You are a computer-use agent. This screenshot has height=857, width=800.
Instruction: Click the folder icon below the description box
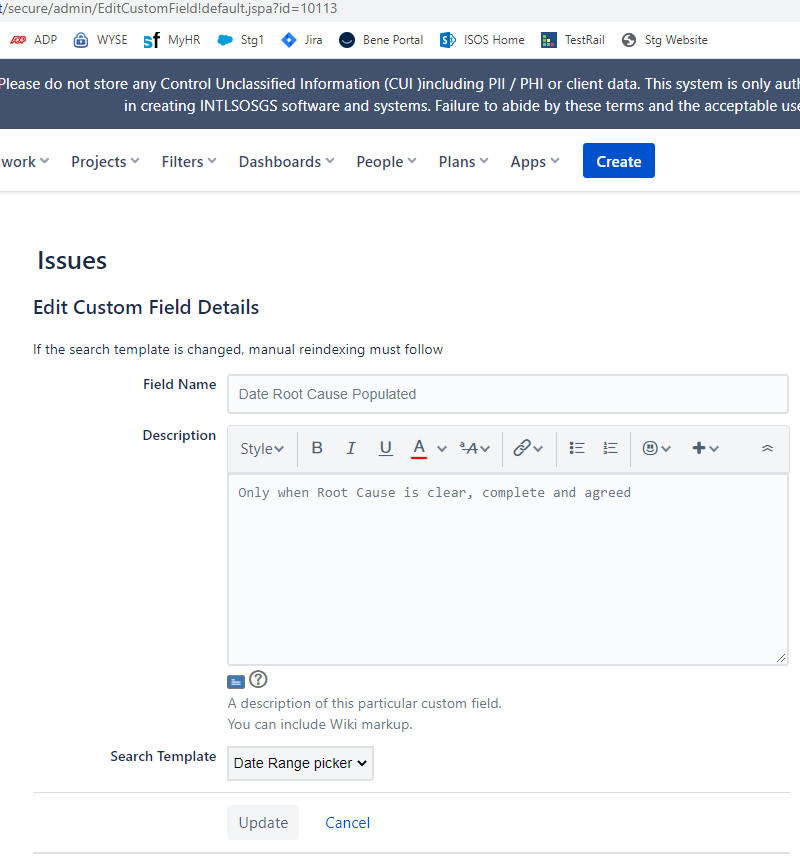[235, 680]
